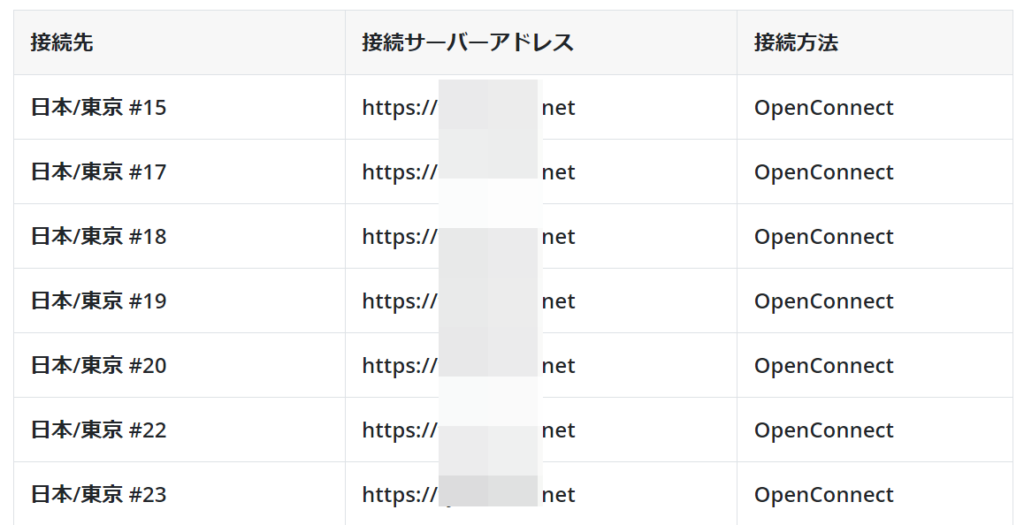Viewport: 1024px width, 525px height.
Task: Select the 日本/東京 #20 row label
Action: [99, 365]
